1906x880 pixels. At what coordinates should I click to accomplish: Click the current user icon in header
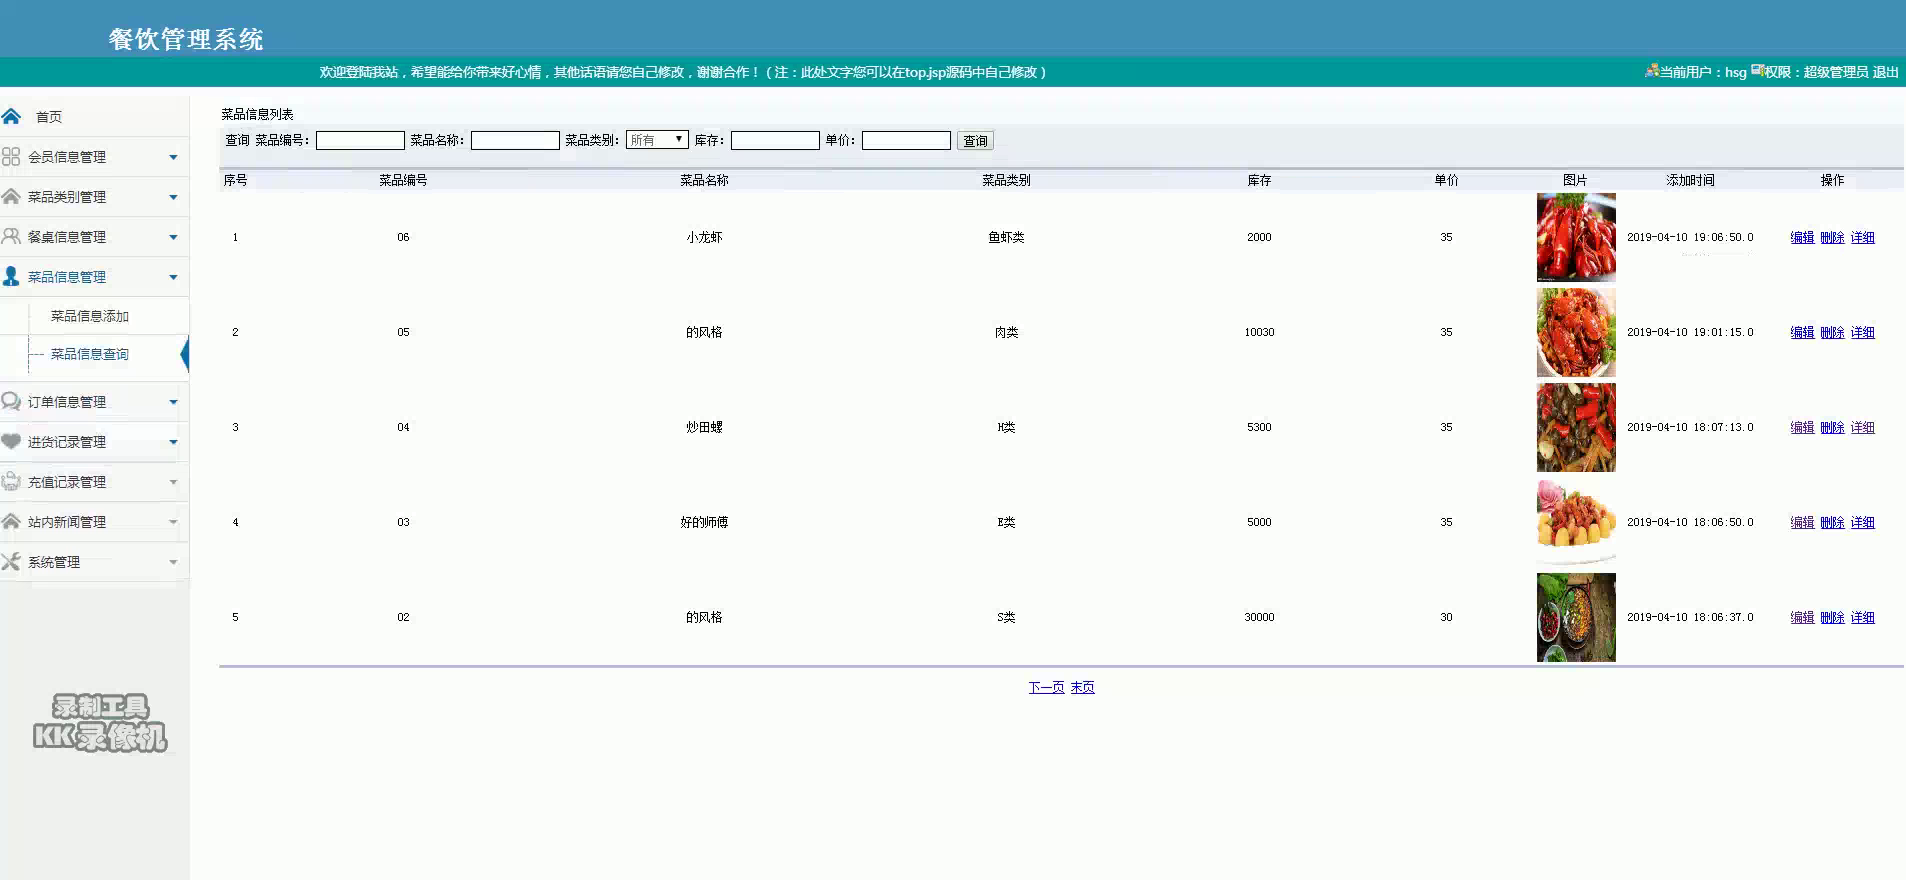pyautogui.click(x=1651, y=71)
